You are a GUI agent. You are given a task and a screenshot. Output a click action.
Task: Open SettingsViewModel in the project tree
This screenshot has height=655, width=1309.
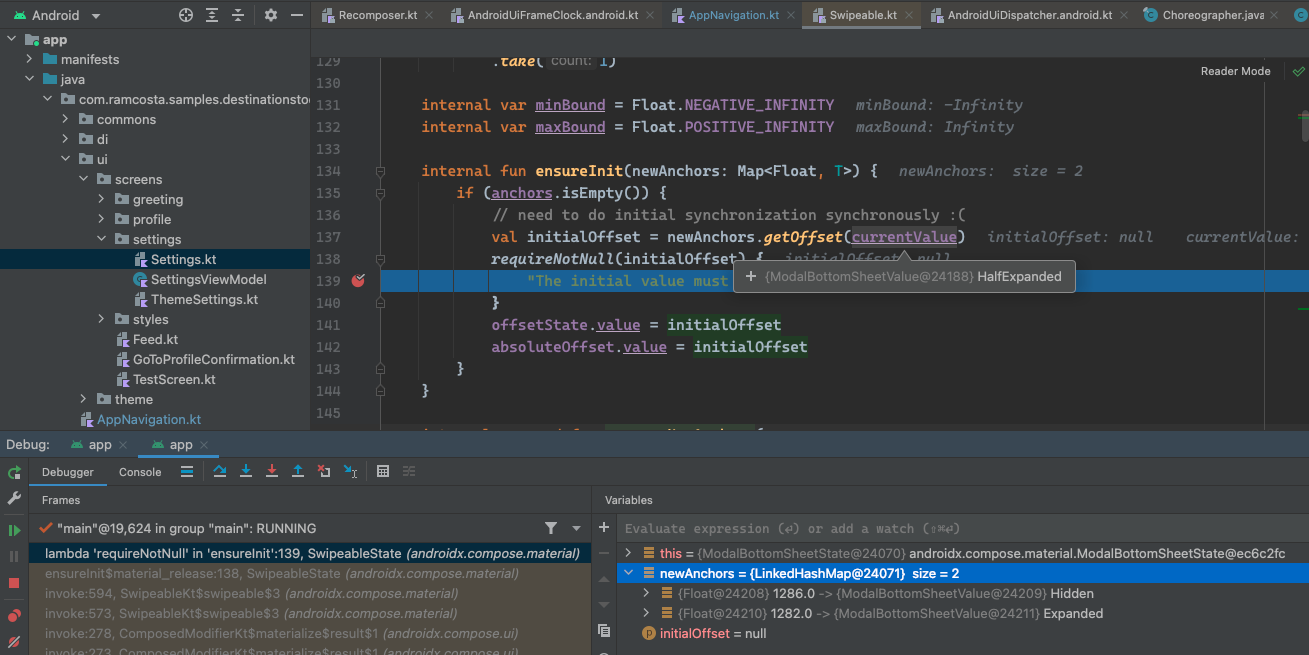[x=208, y=279]
